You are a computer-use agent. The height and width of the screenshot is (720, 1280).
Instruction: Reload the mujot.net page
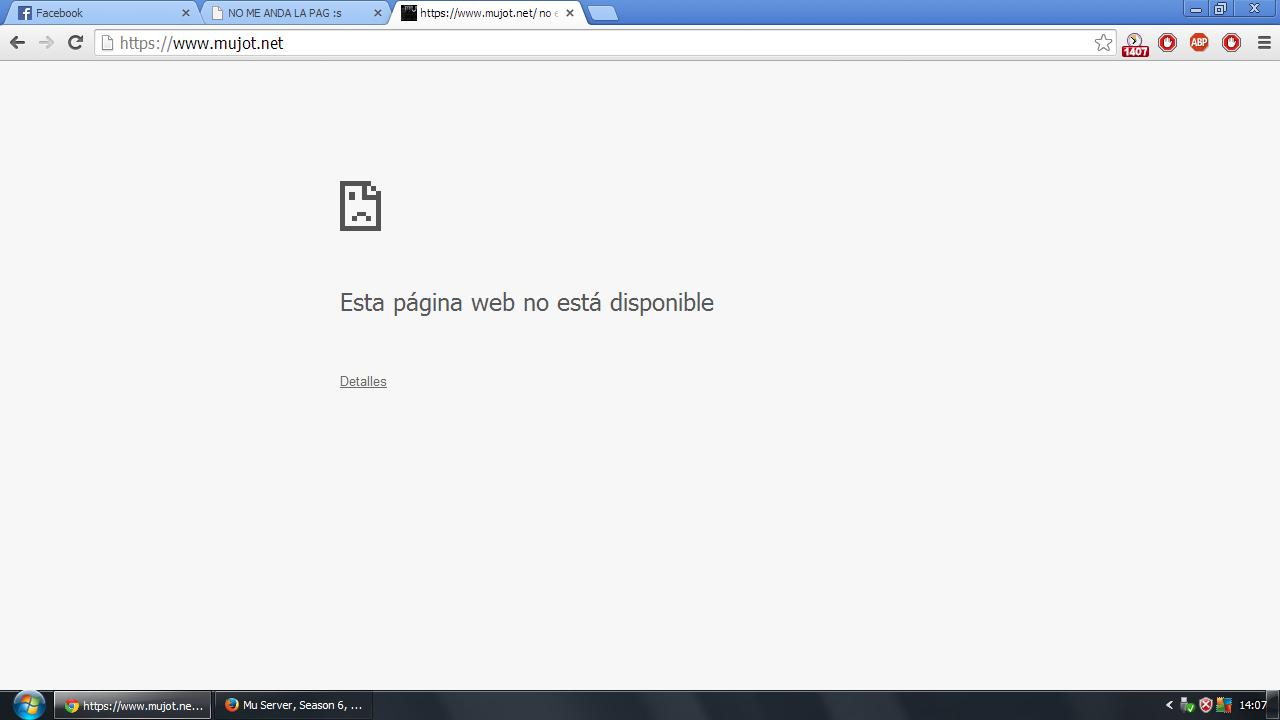click(75, 42)
